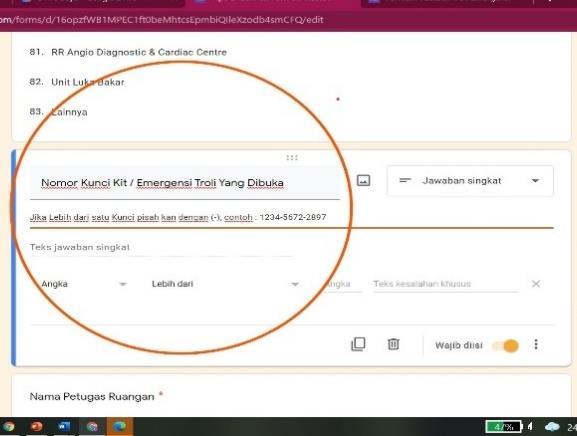The height and width of the screenshot is (436, 577).
Task: Click the add image icon beside question title
Action: (x=363, y=180)
